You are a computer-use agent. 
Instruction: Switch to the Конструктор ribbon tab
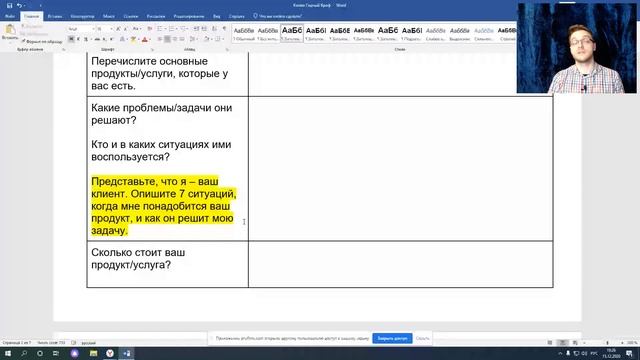click(82, 16)
